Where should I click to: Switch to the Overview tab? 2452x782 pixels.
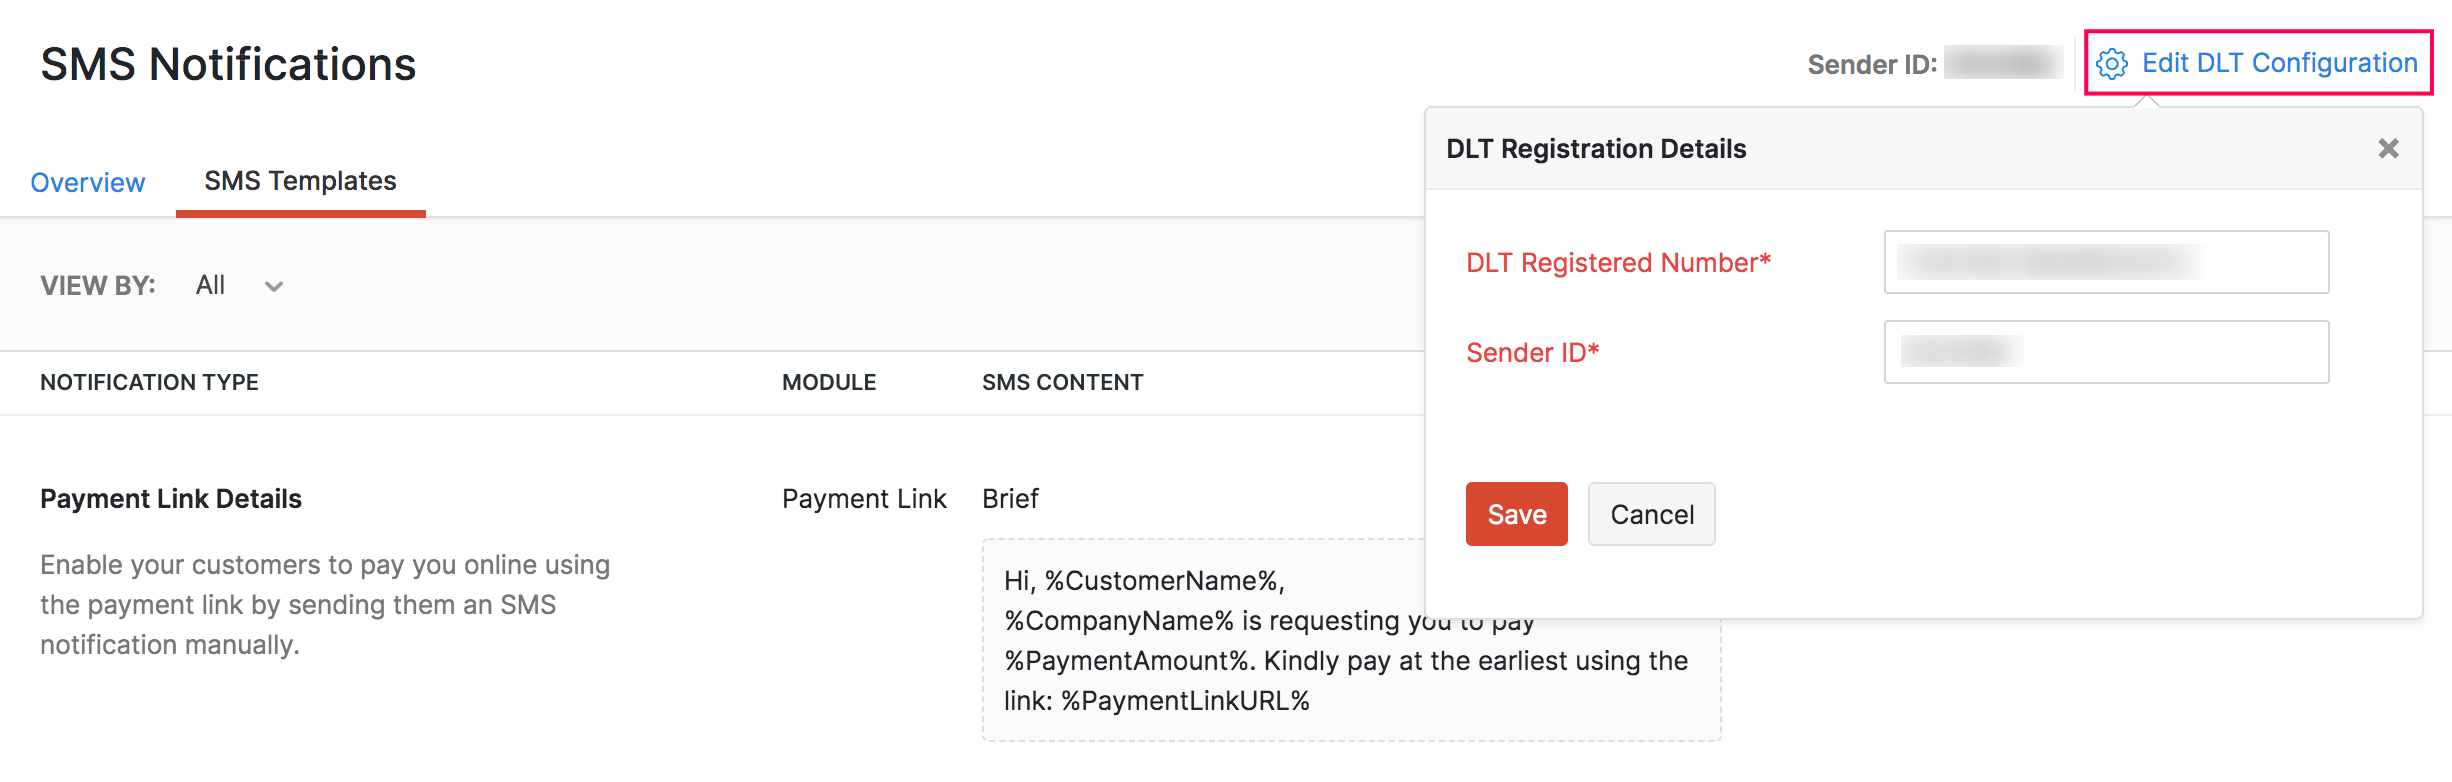[x=87, y=182]
